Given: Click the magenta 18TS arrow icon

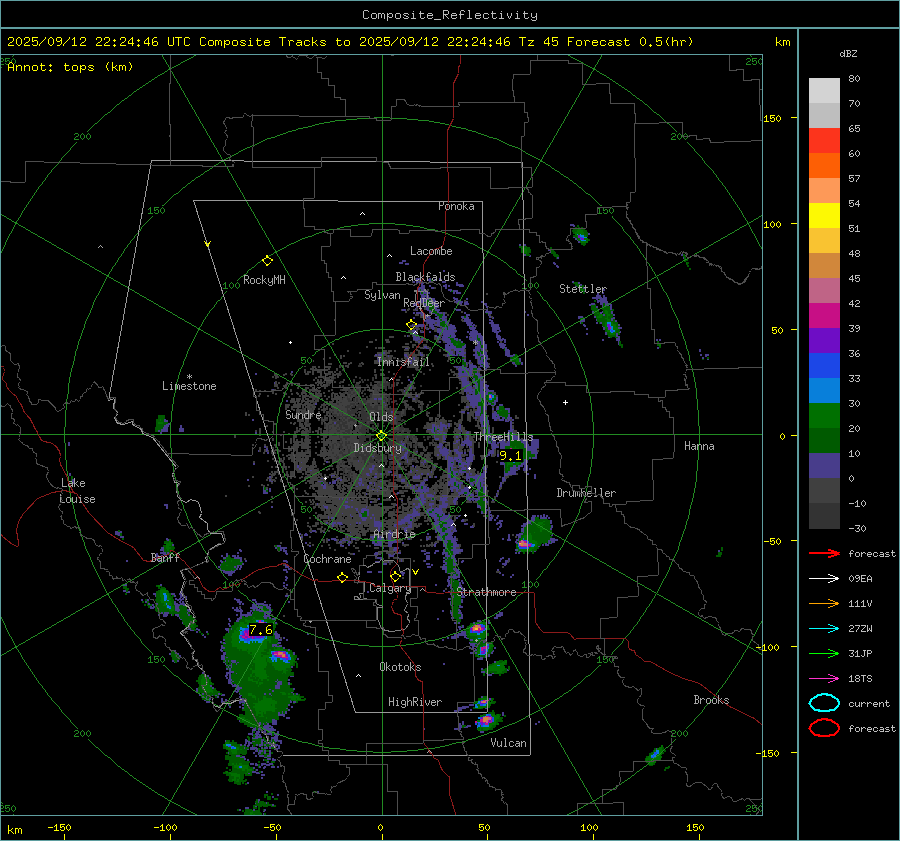Looking at the screenshot, I should pos(824,679).
